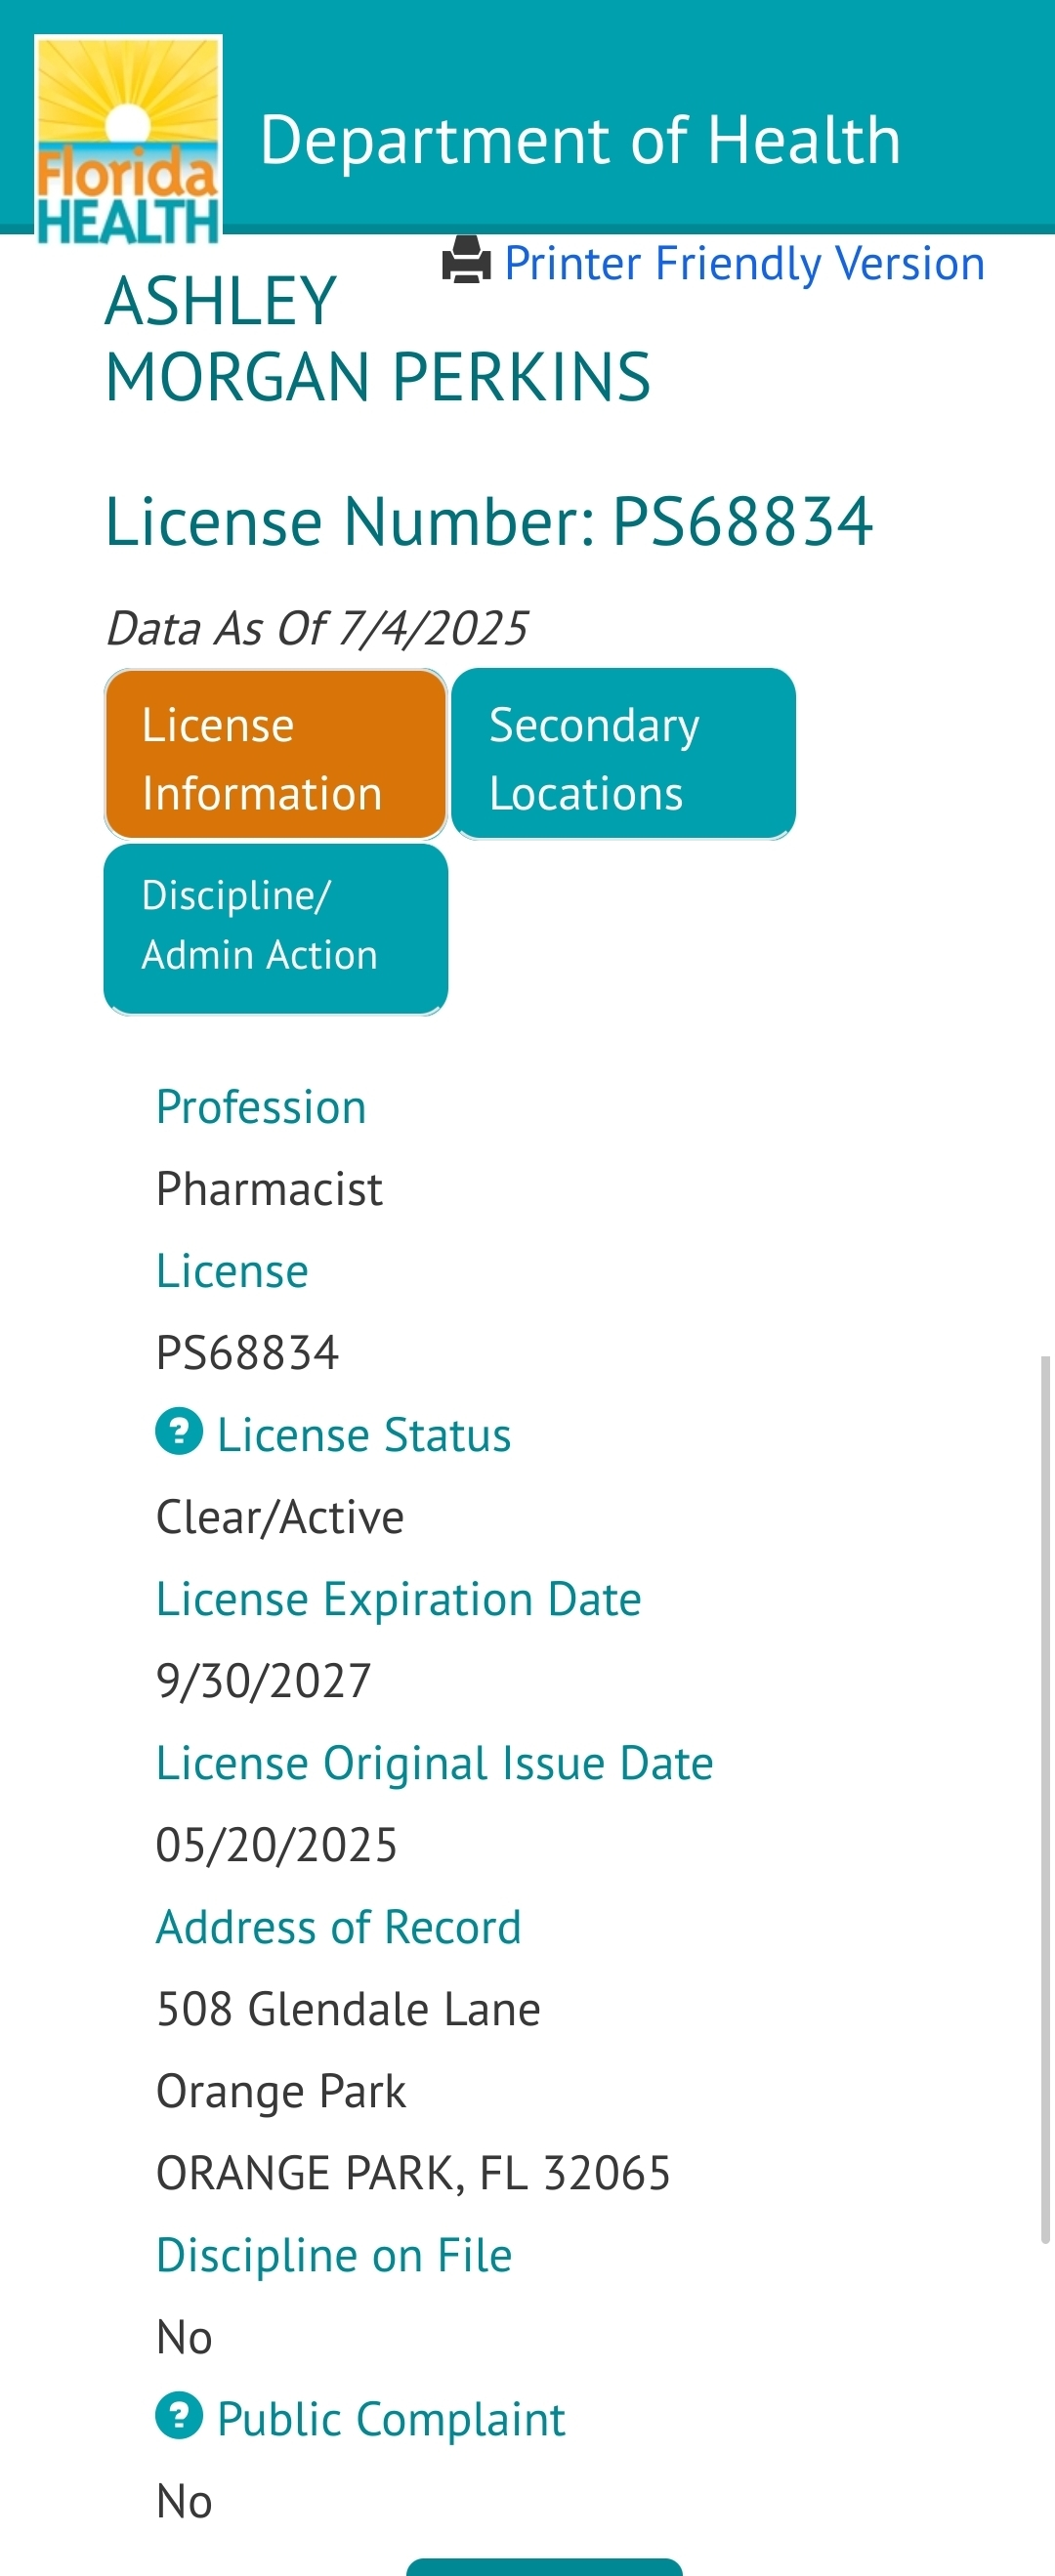The width and height of the screenshot is (1055, 2576).
Task: Click the Department of Health header title
Action: click(x=580, y=139)
